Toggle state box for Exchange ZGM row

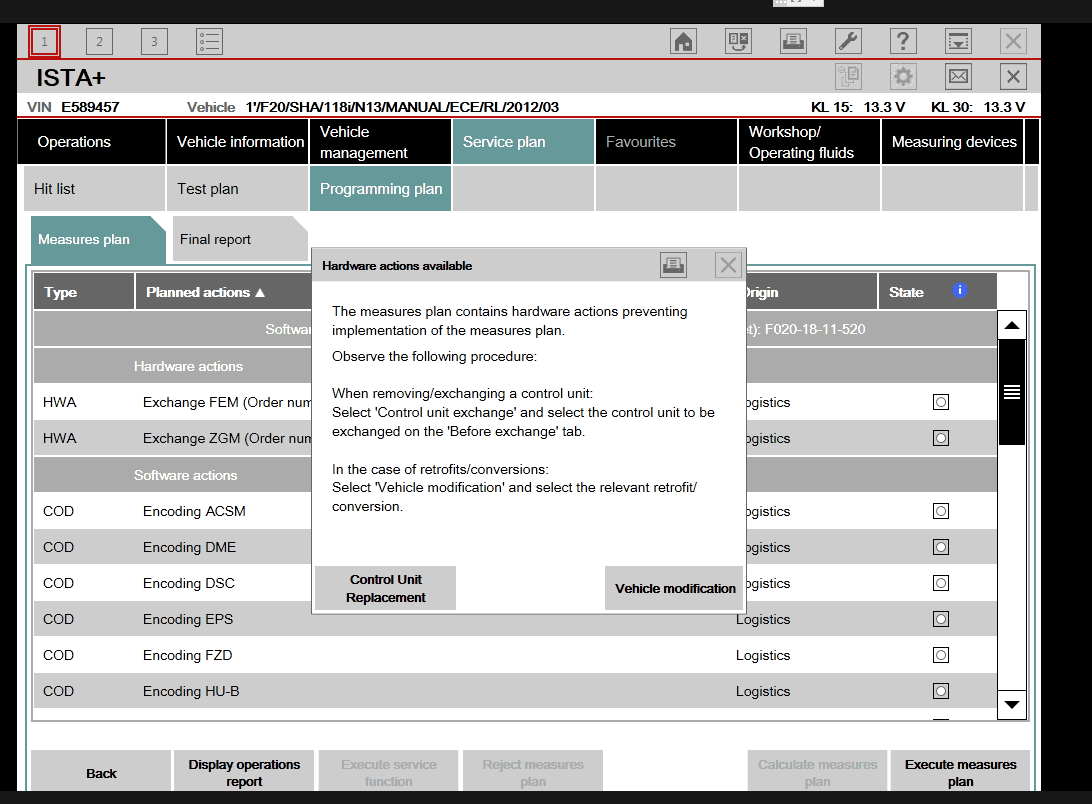[941, 438]
